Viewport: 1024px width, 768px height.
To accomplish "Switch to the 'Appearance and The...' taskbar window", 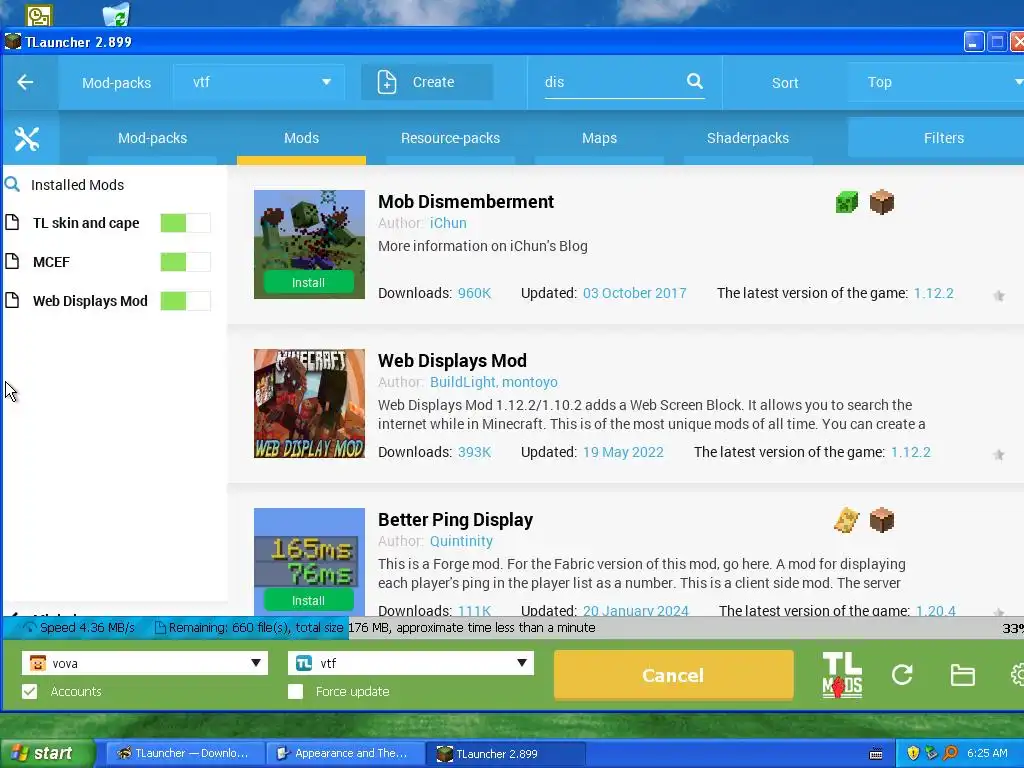I will 345,753.
